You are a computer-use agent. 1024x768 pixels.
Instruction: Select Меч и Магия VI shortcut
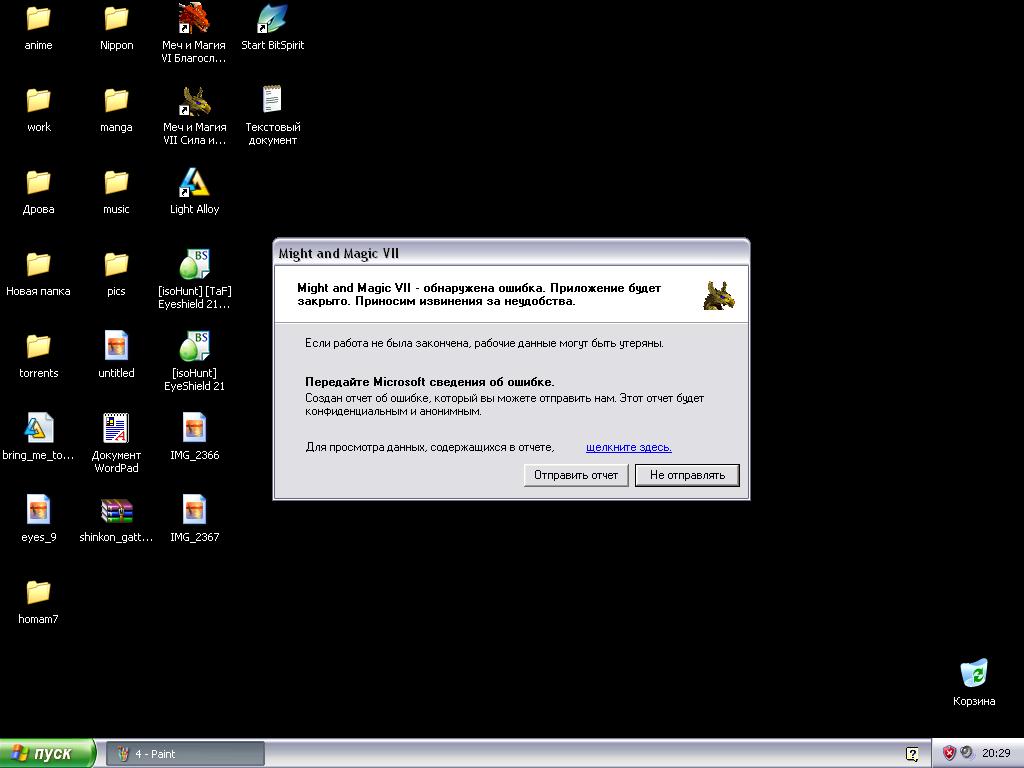pyautogui.click(x=194, y=19)
